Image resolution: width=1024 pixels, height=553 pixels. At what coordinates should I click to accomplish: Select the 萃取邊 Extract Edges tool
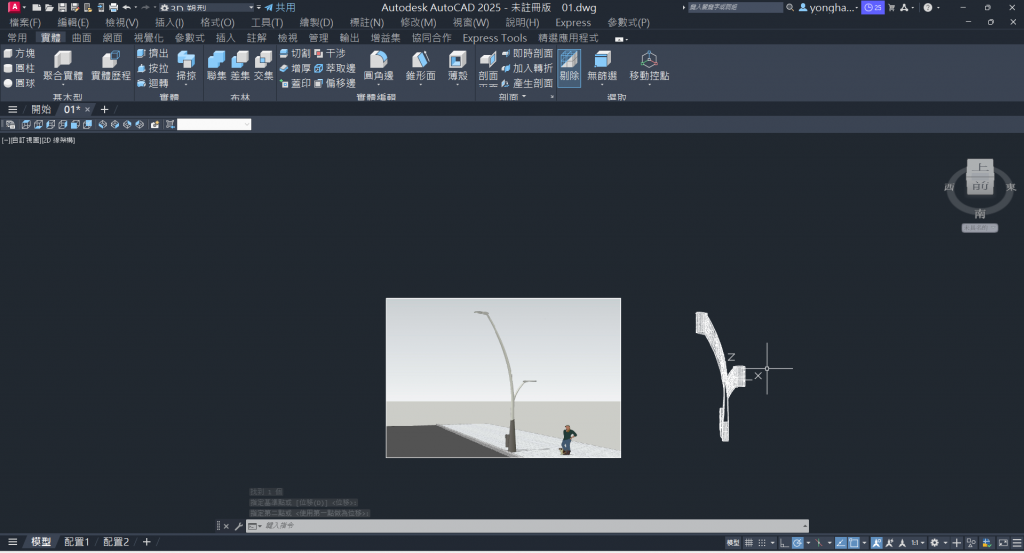(x=335, y=68)
